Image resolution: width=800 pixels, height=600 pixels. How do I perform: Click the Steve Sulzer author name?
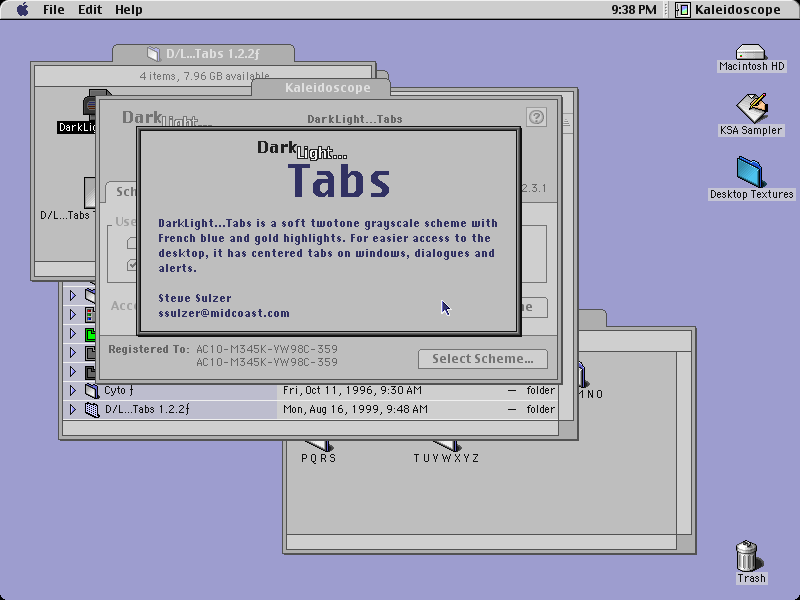pos(195,298)
